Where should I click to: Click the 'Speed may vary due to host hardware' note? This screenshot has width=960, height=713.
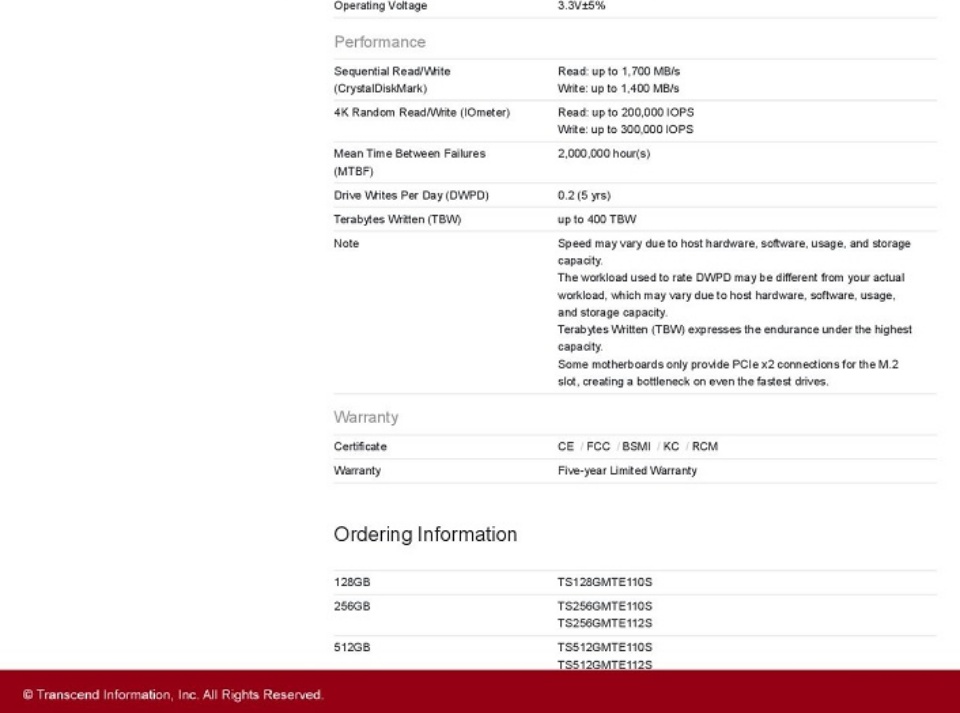click(x=734, y=252)
